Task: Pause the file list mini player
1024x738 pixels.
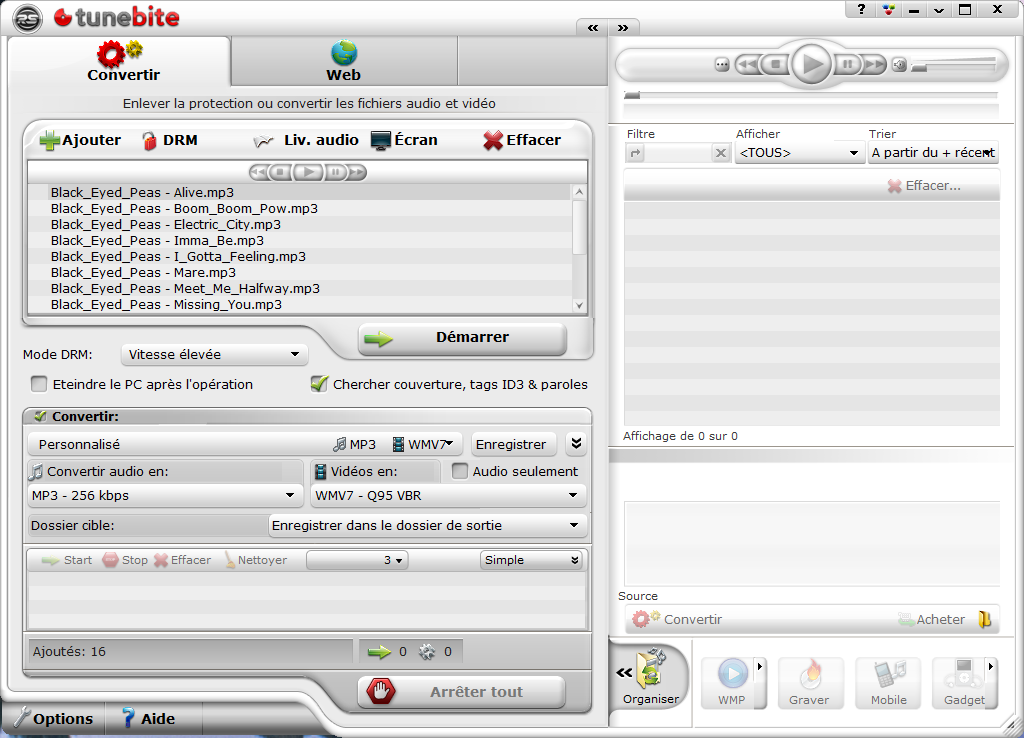Action: pos(335,172)
